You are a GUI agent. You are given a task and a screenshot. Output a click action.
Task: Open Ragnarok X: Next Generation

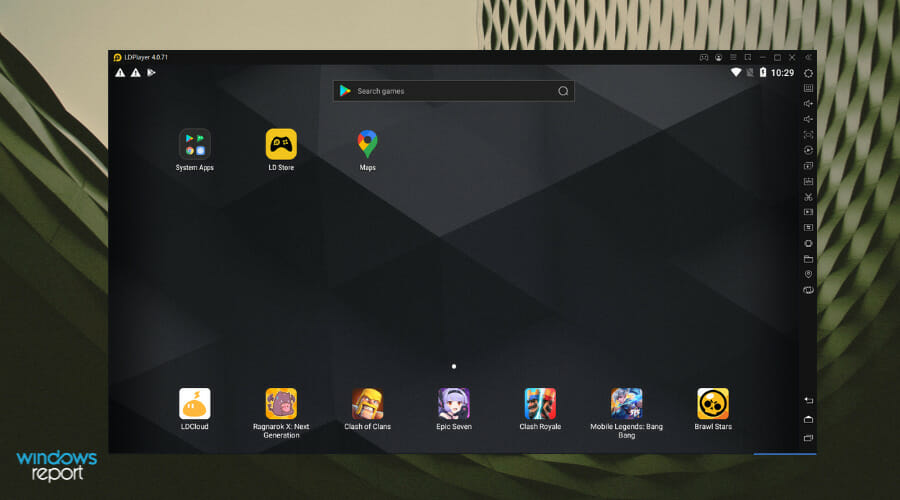(x=281, y=413)
